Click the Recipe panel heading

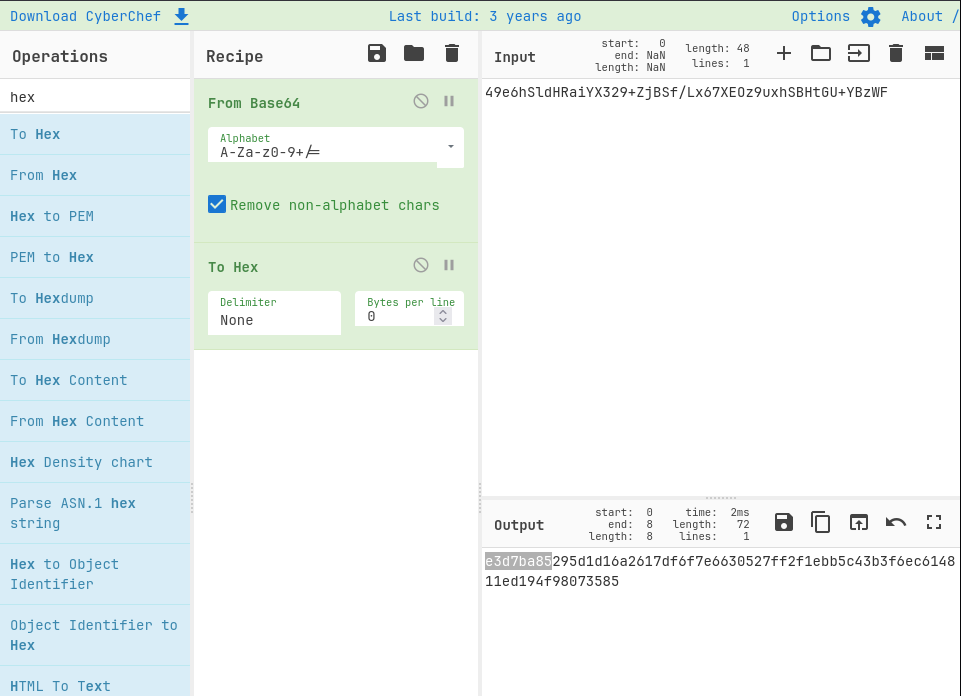coord(235,56)
